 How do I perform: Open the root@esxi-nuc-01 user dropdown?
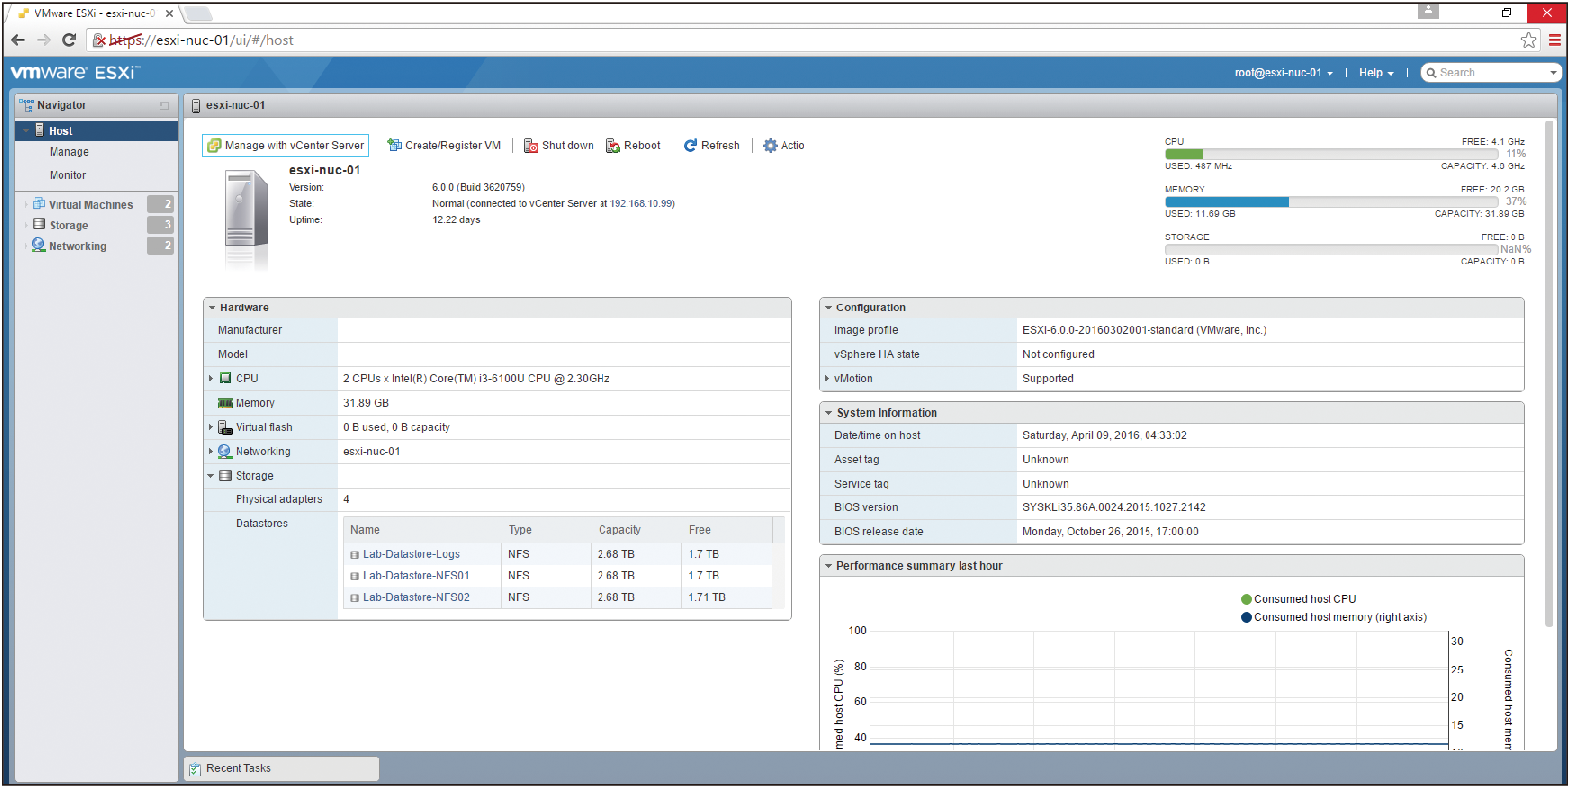(1283, 72)
